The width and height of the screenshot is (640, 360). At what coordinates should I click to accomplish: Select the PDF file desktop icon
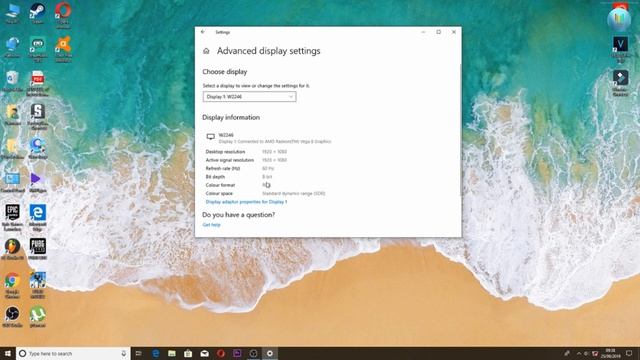[38, 83]
